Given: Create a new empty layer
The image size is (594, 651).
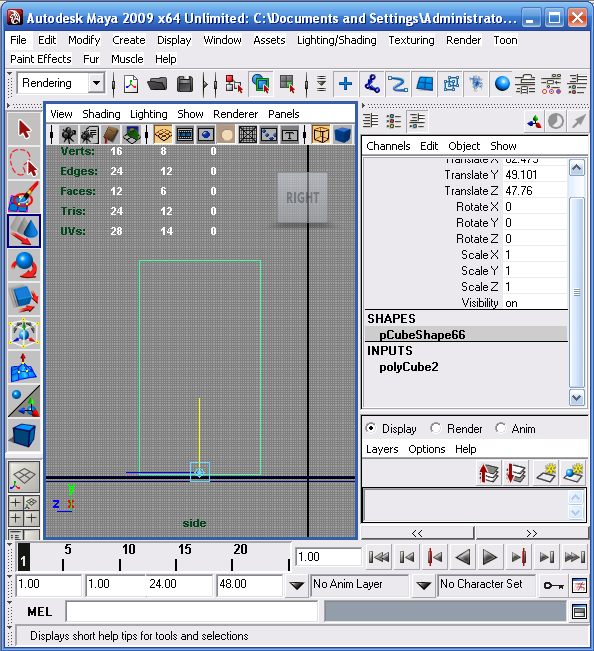Looking at the screenshot, I should tap(545, 473).
